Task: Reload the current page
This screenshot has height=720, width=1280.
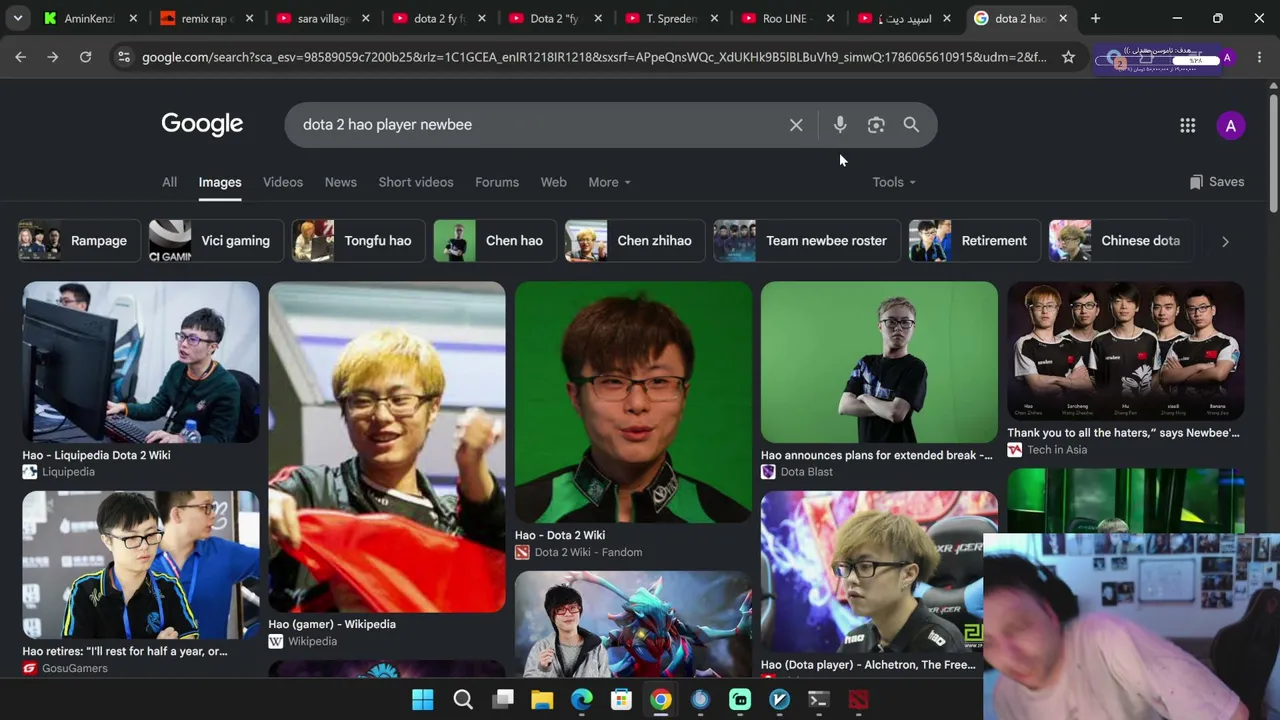Action: coord(86,57)
